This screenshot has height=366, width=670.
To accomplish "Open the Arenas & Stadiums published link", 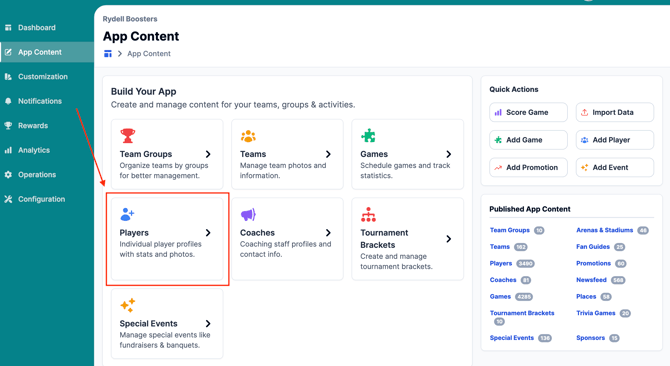I will [x=604, y=230].
